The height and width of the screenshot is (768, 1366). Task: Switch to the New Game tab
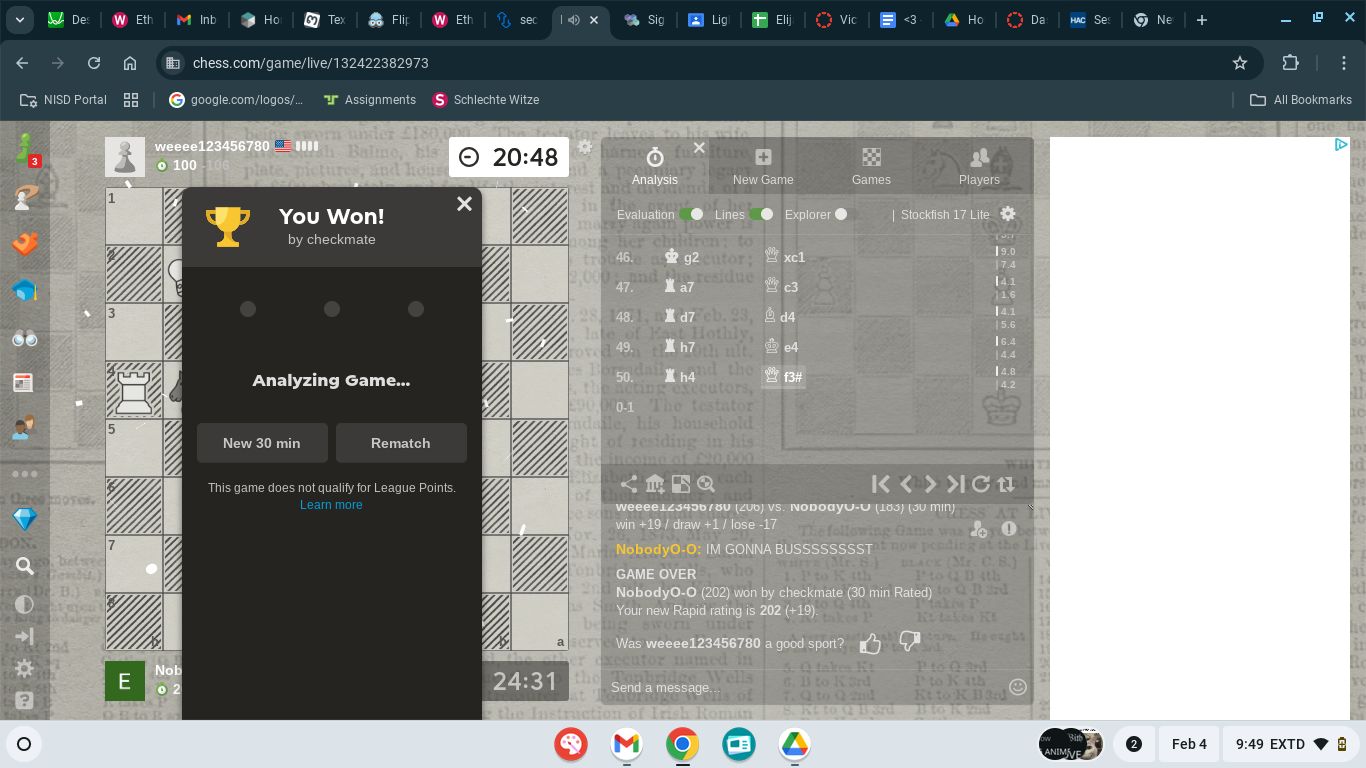pyautogui.click(x=763, y=166)
